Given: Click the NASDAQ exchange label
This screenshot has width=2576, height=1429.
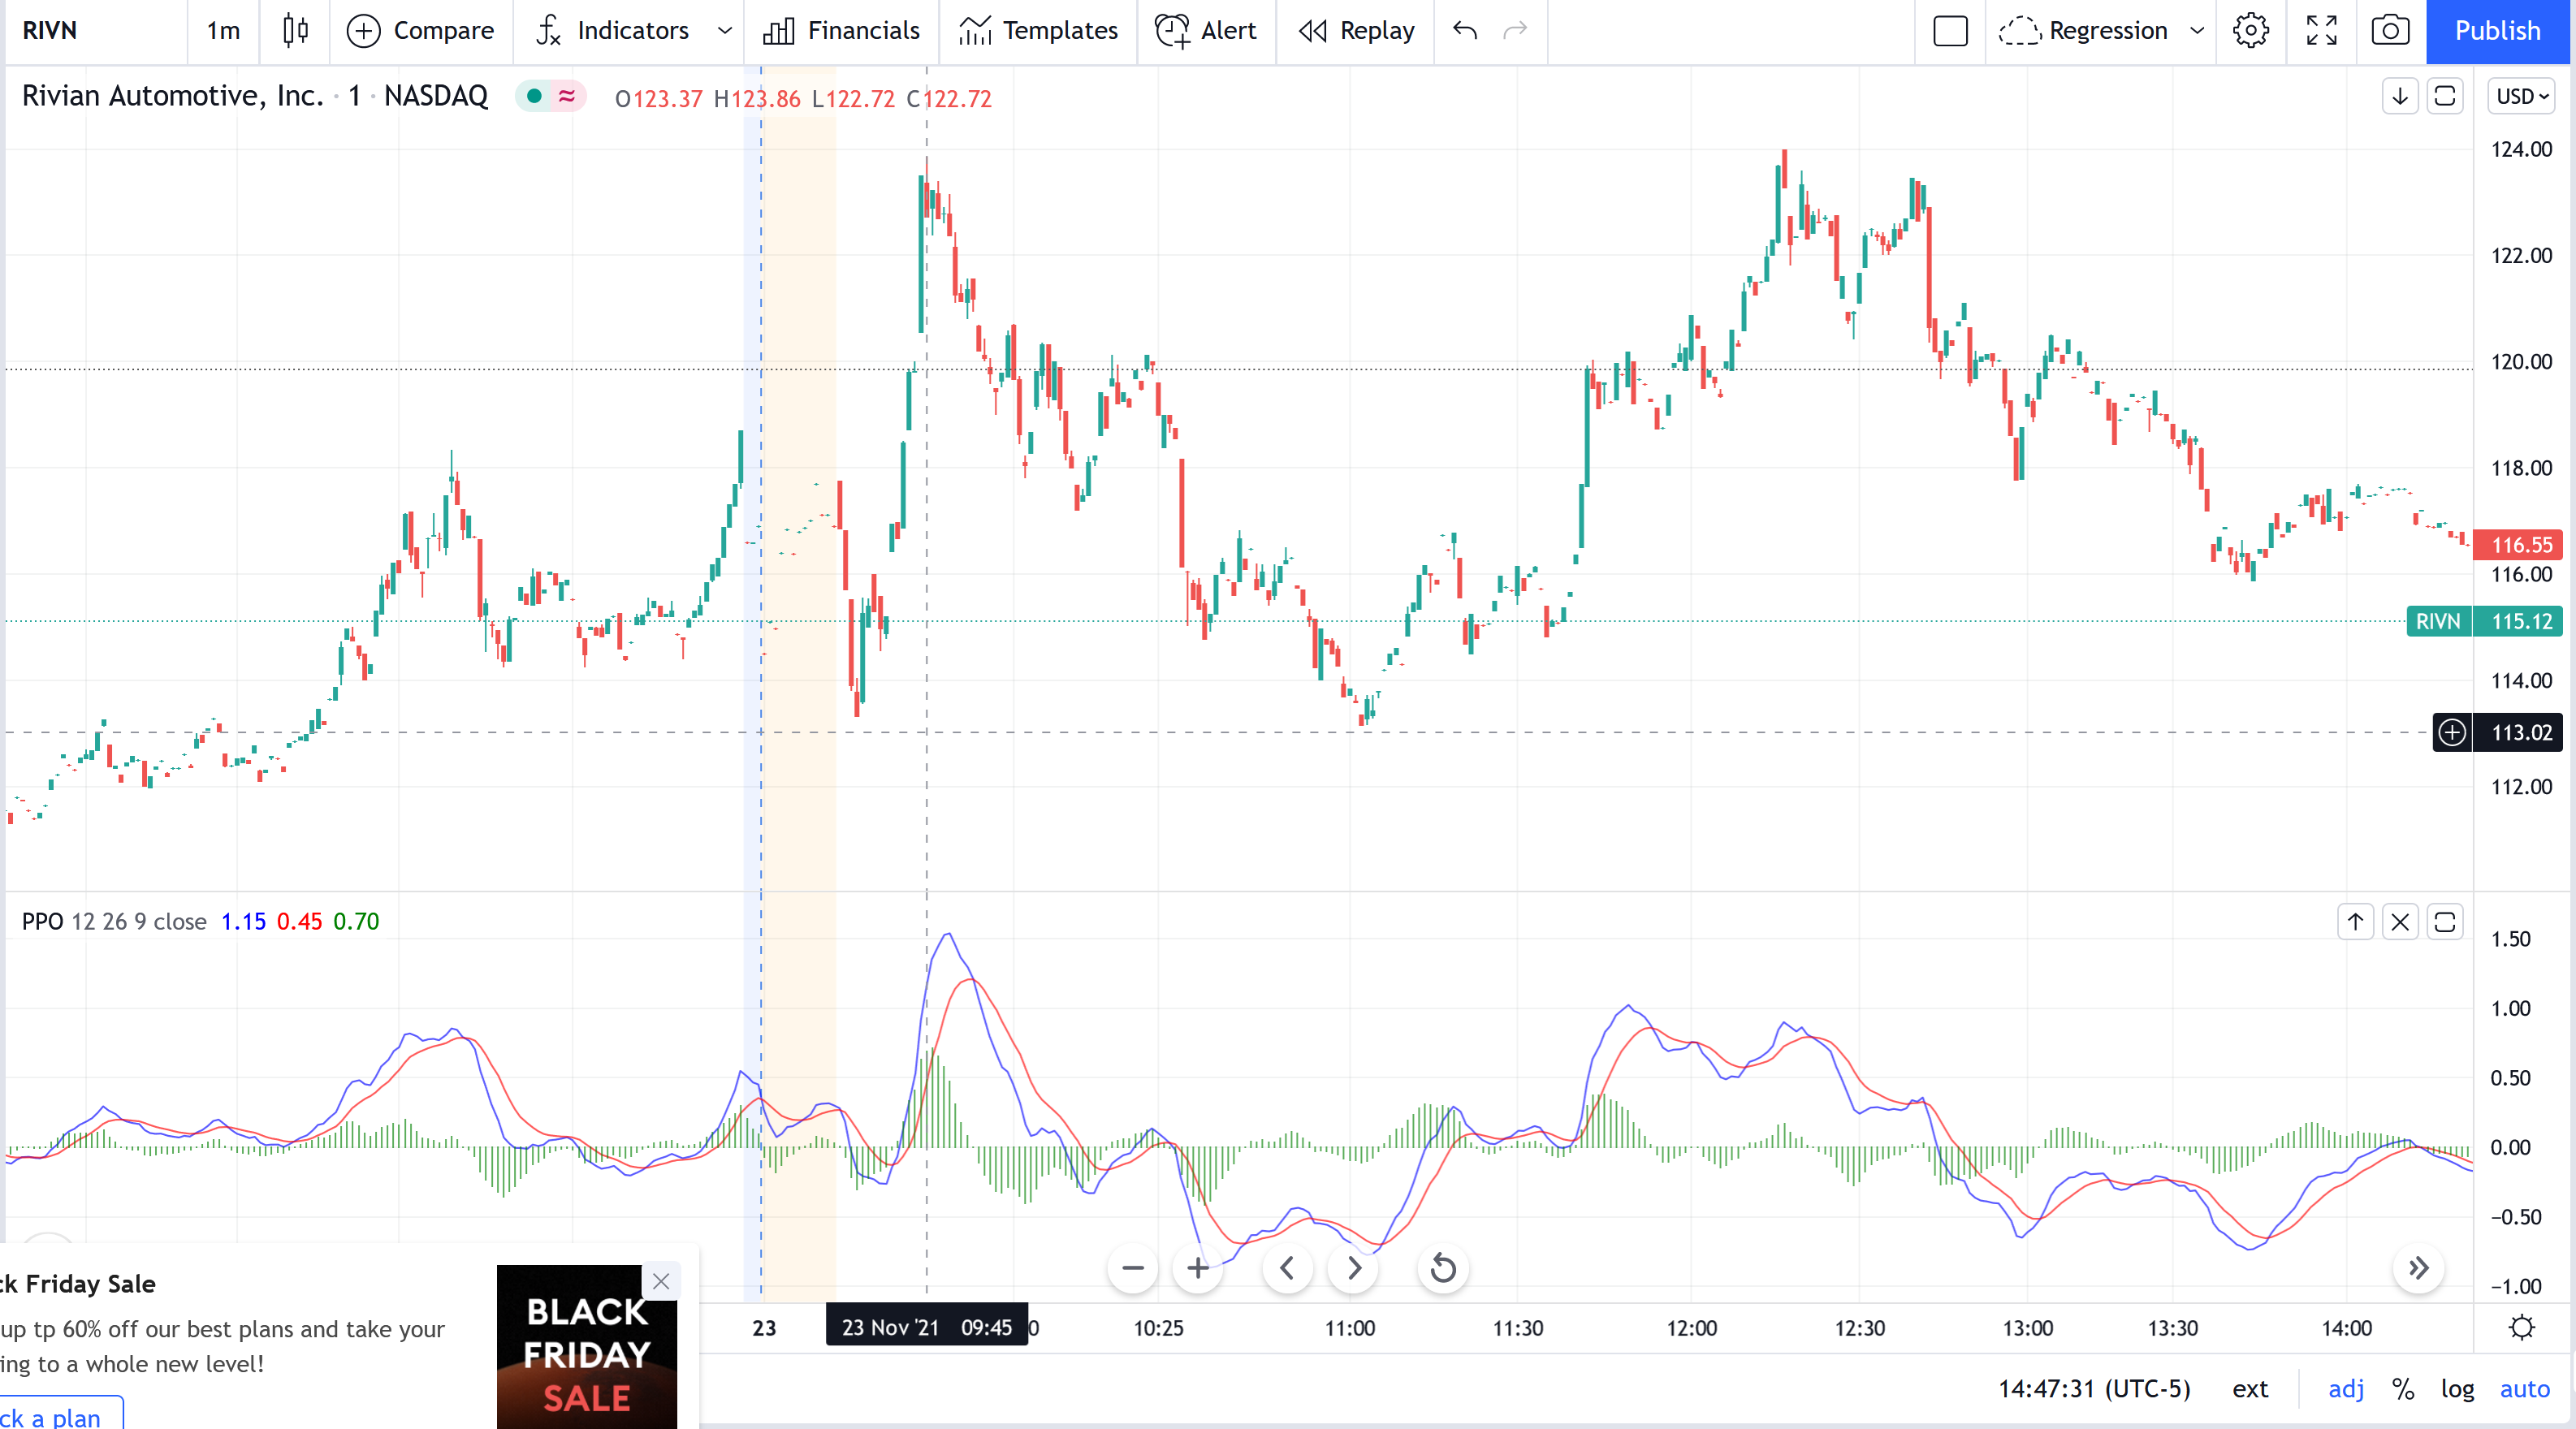Looking at the screenshot, I should coord(436,96).
